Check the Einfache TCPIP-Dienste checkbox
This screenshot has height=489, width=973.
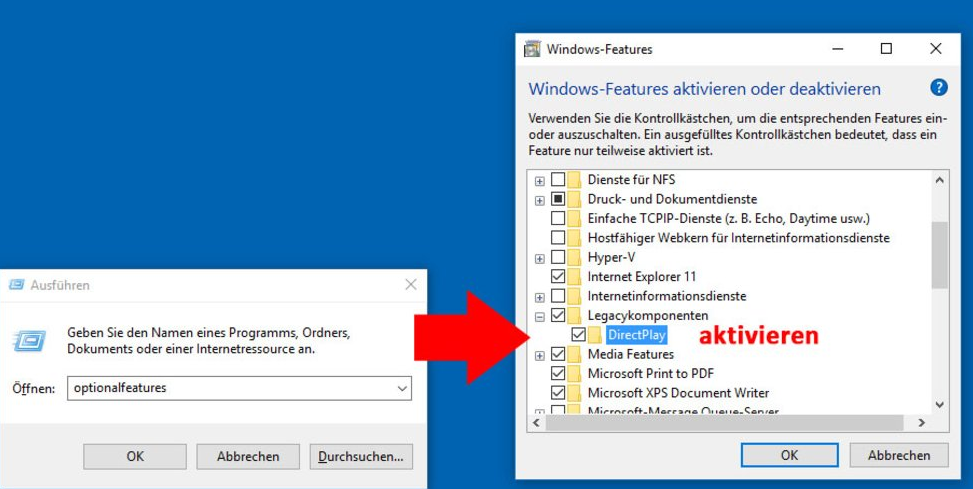pyautogui.click(x=558, y=218)
